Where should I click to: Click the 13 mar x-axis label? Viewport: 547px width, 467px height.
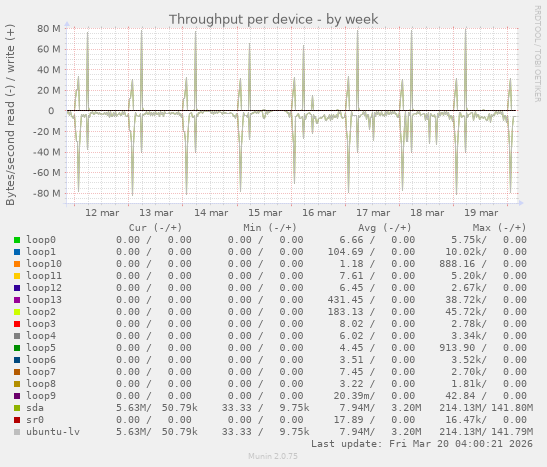[x=156, y=213]
